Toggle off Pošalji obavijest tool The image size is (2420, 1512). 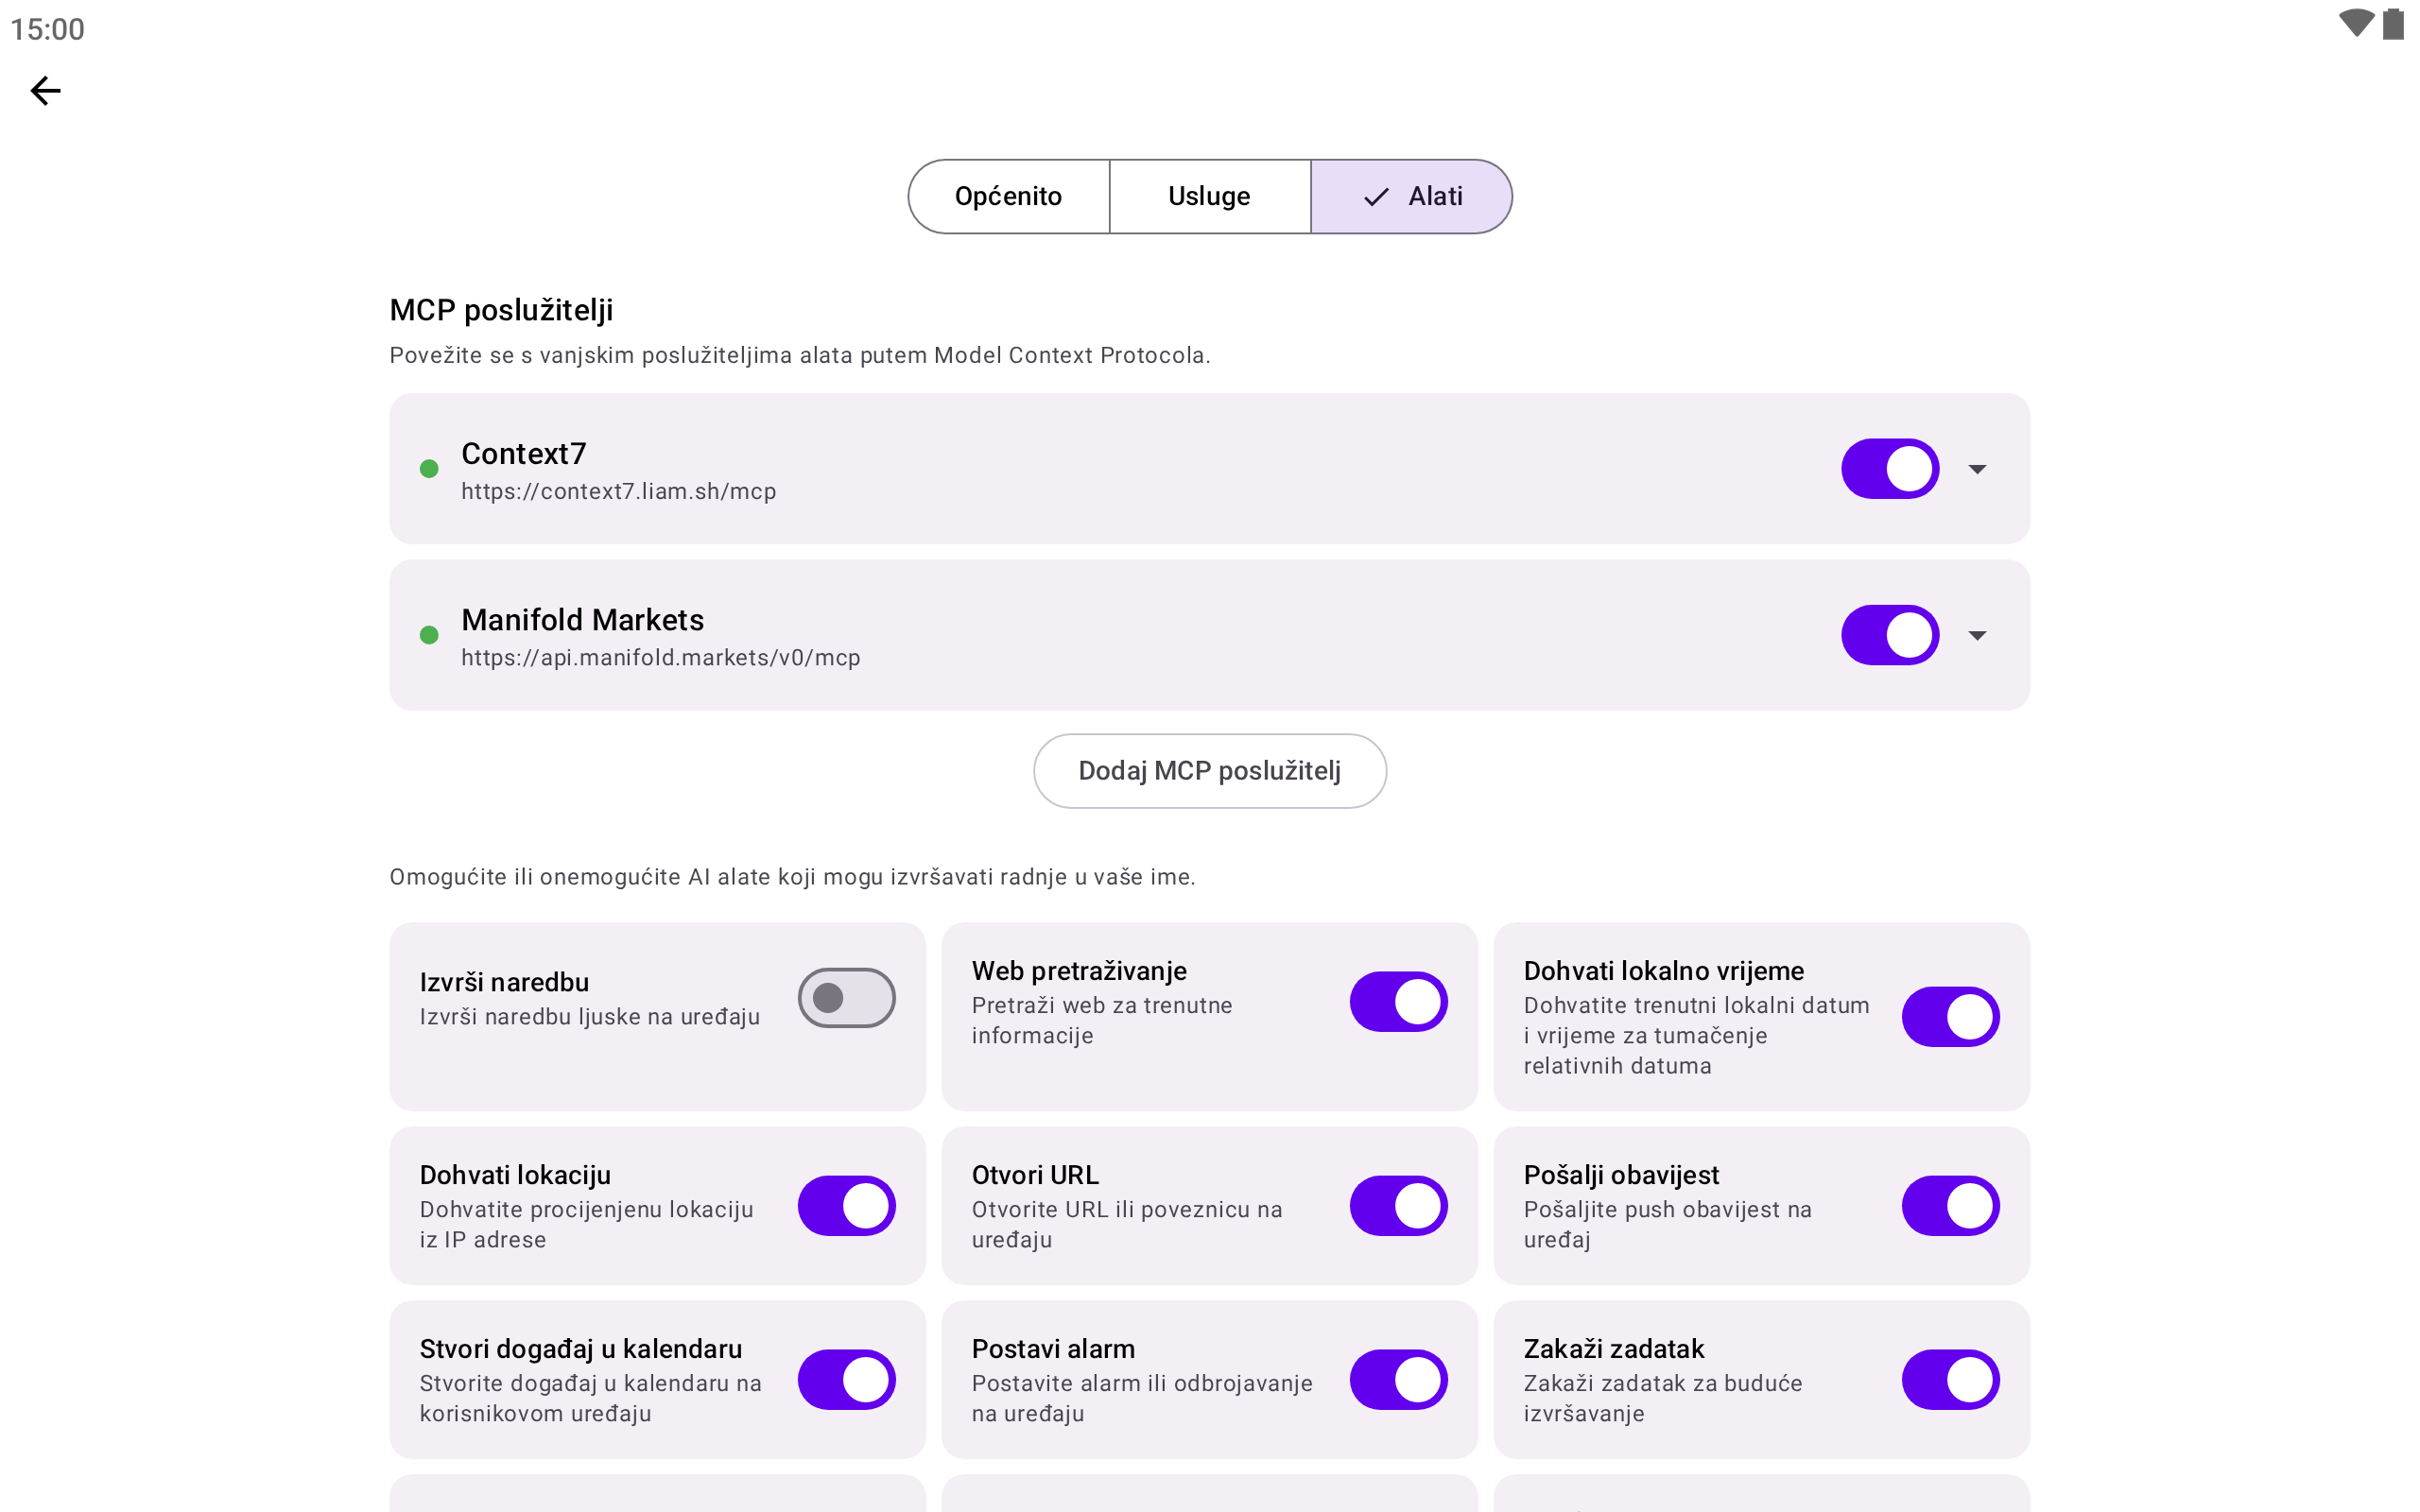pyautogui.click(x=1950, y=1206)
